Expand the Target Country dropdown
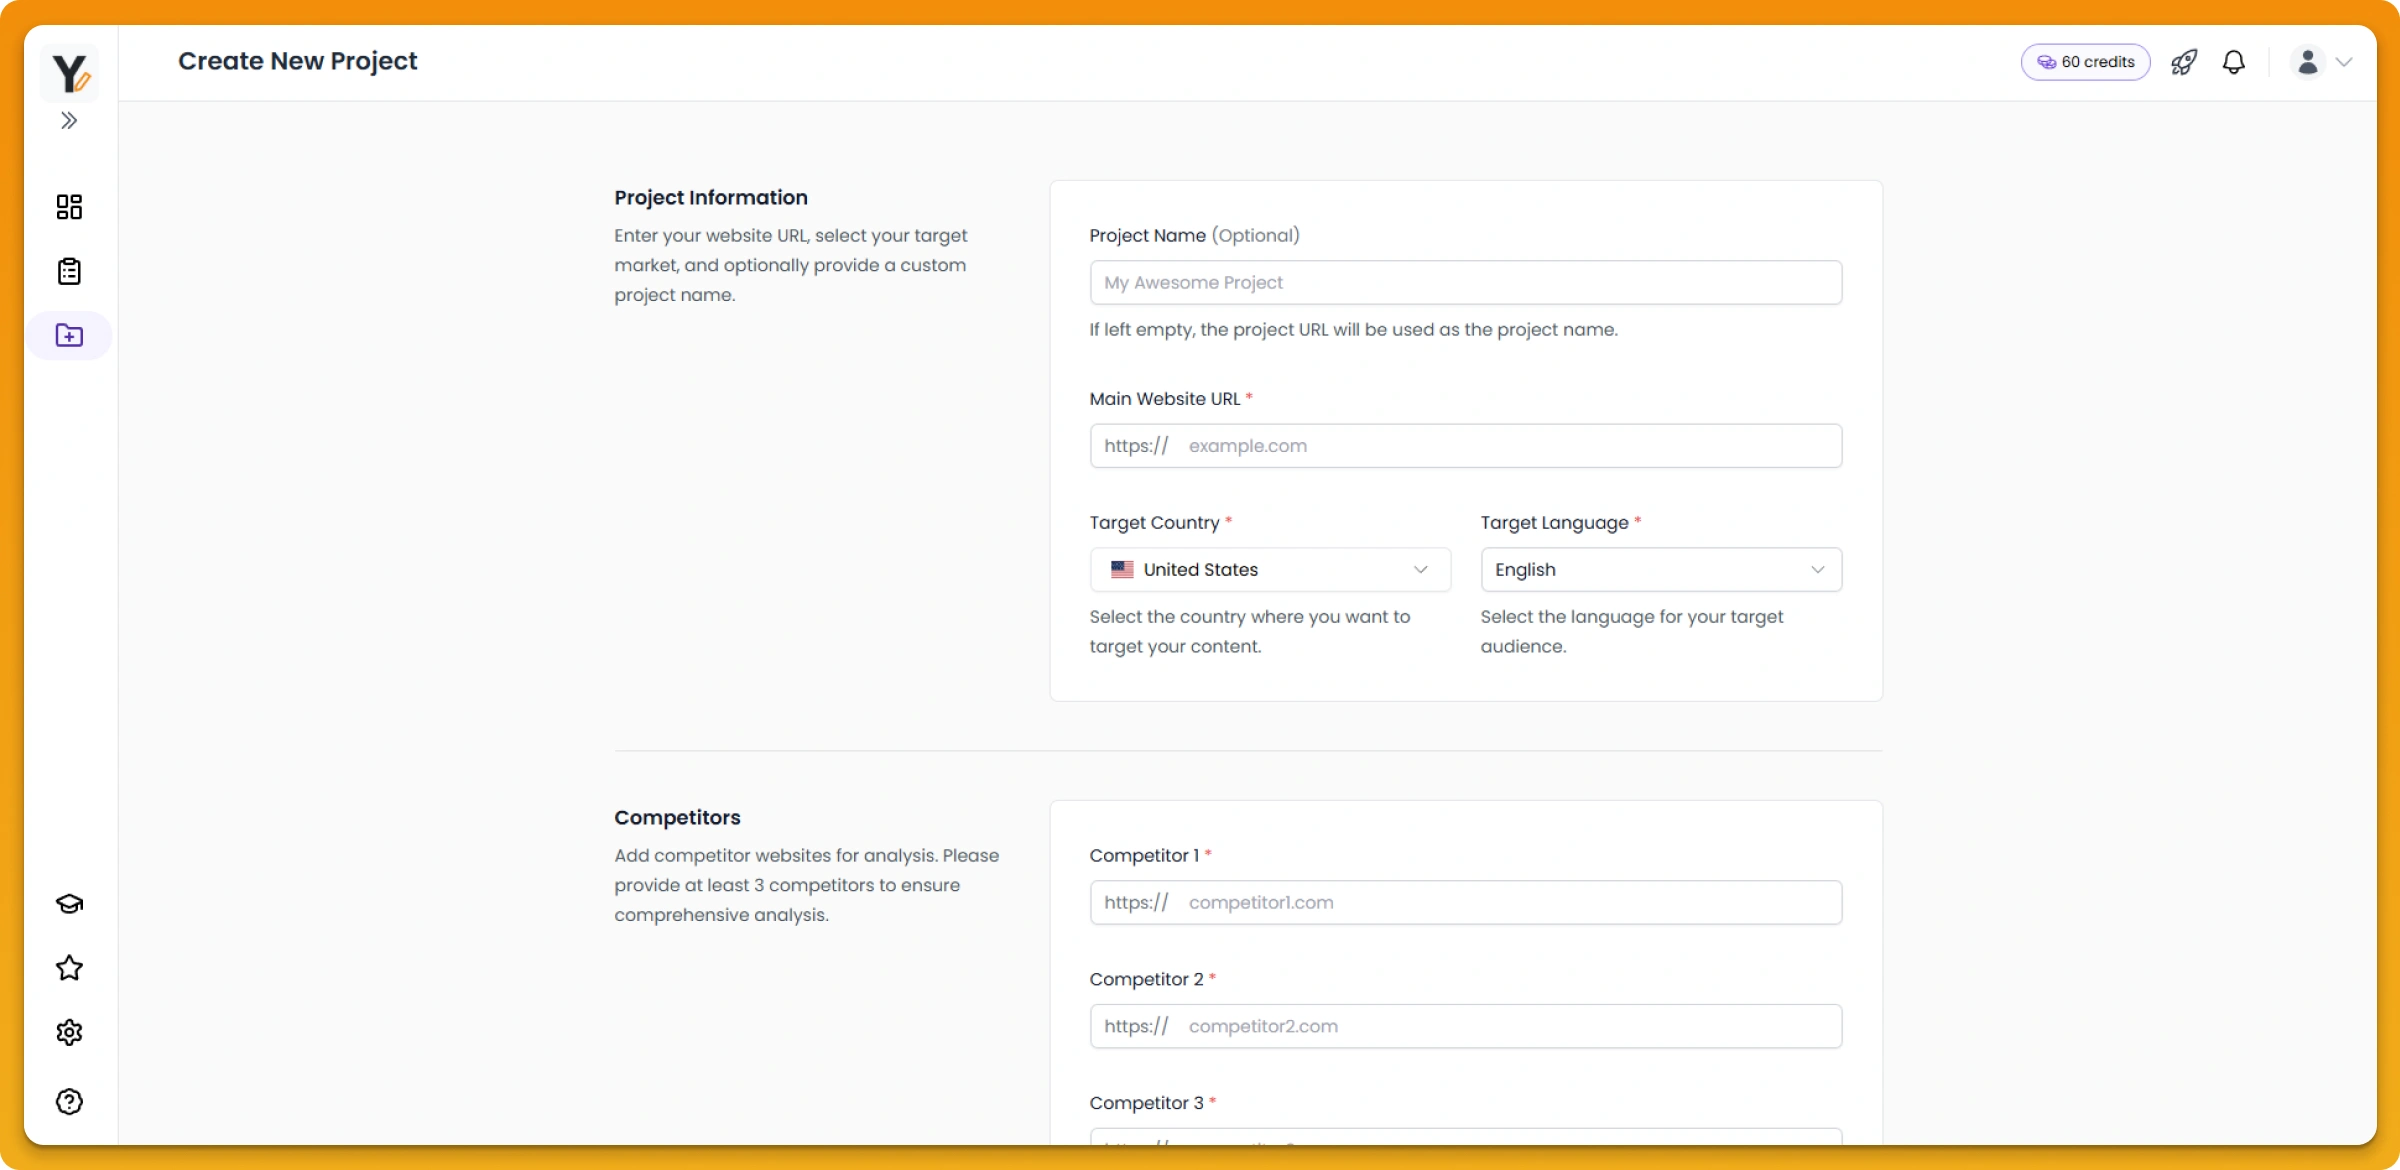Viewport: 2400px width, 1170px height. pyautogui.click(x=1270, y=570)
